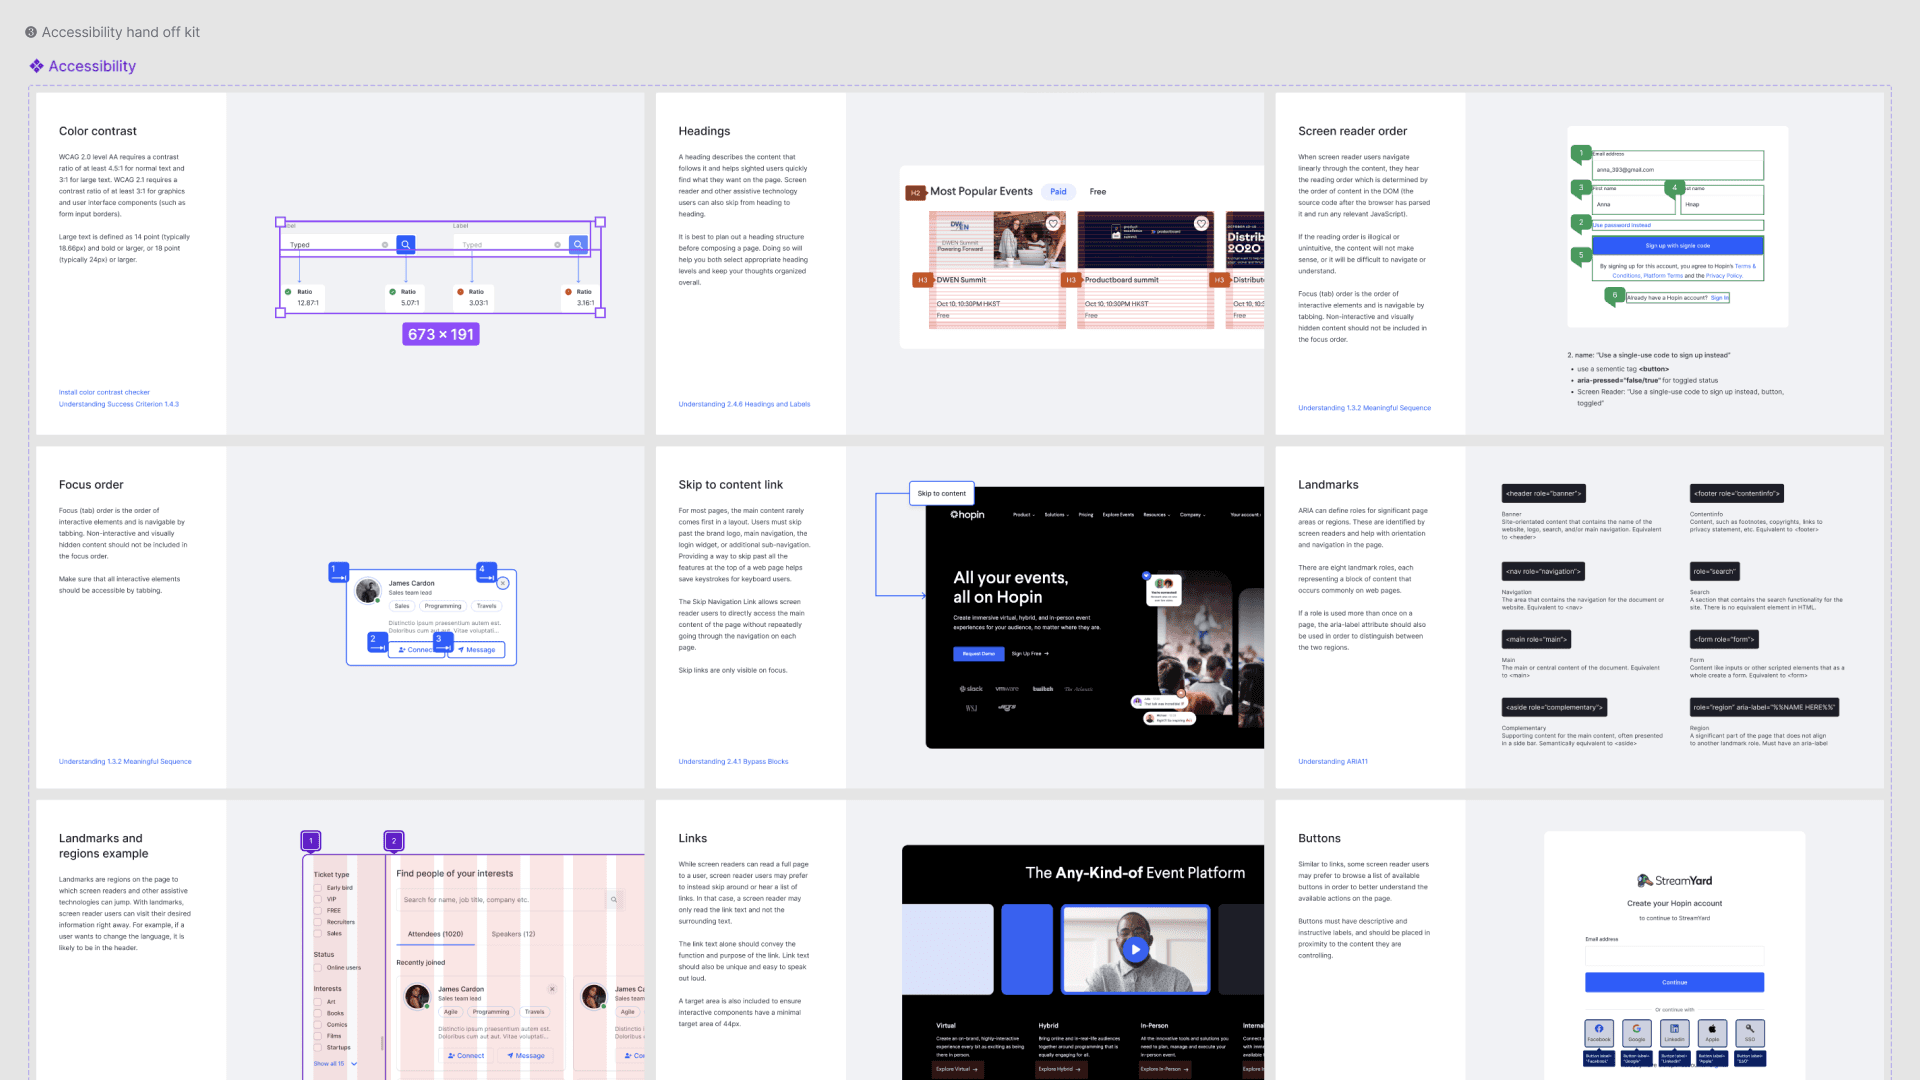Click Pricing in hopin navigation
The height and width of the screenshot is (1080, 1920).
(x=1086, y=515)
